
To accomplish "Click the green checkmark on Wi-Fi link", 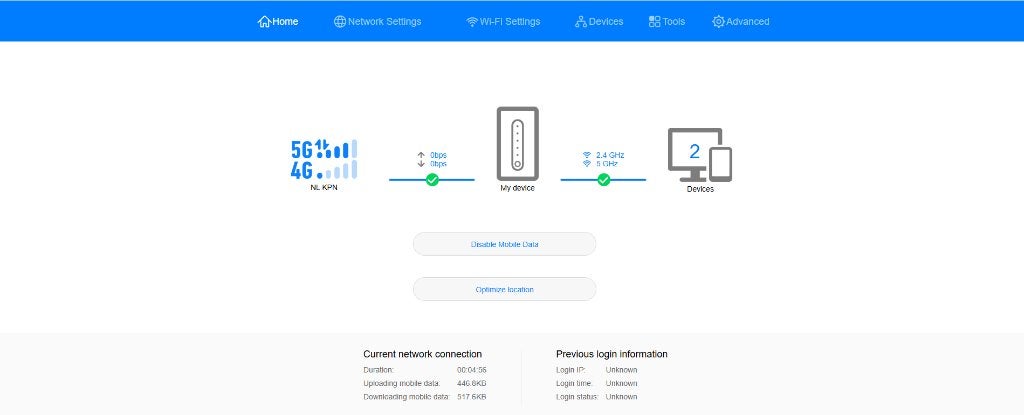I will [603, 180].
